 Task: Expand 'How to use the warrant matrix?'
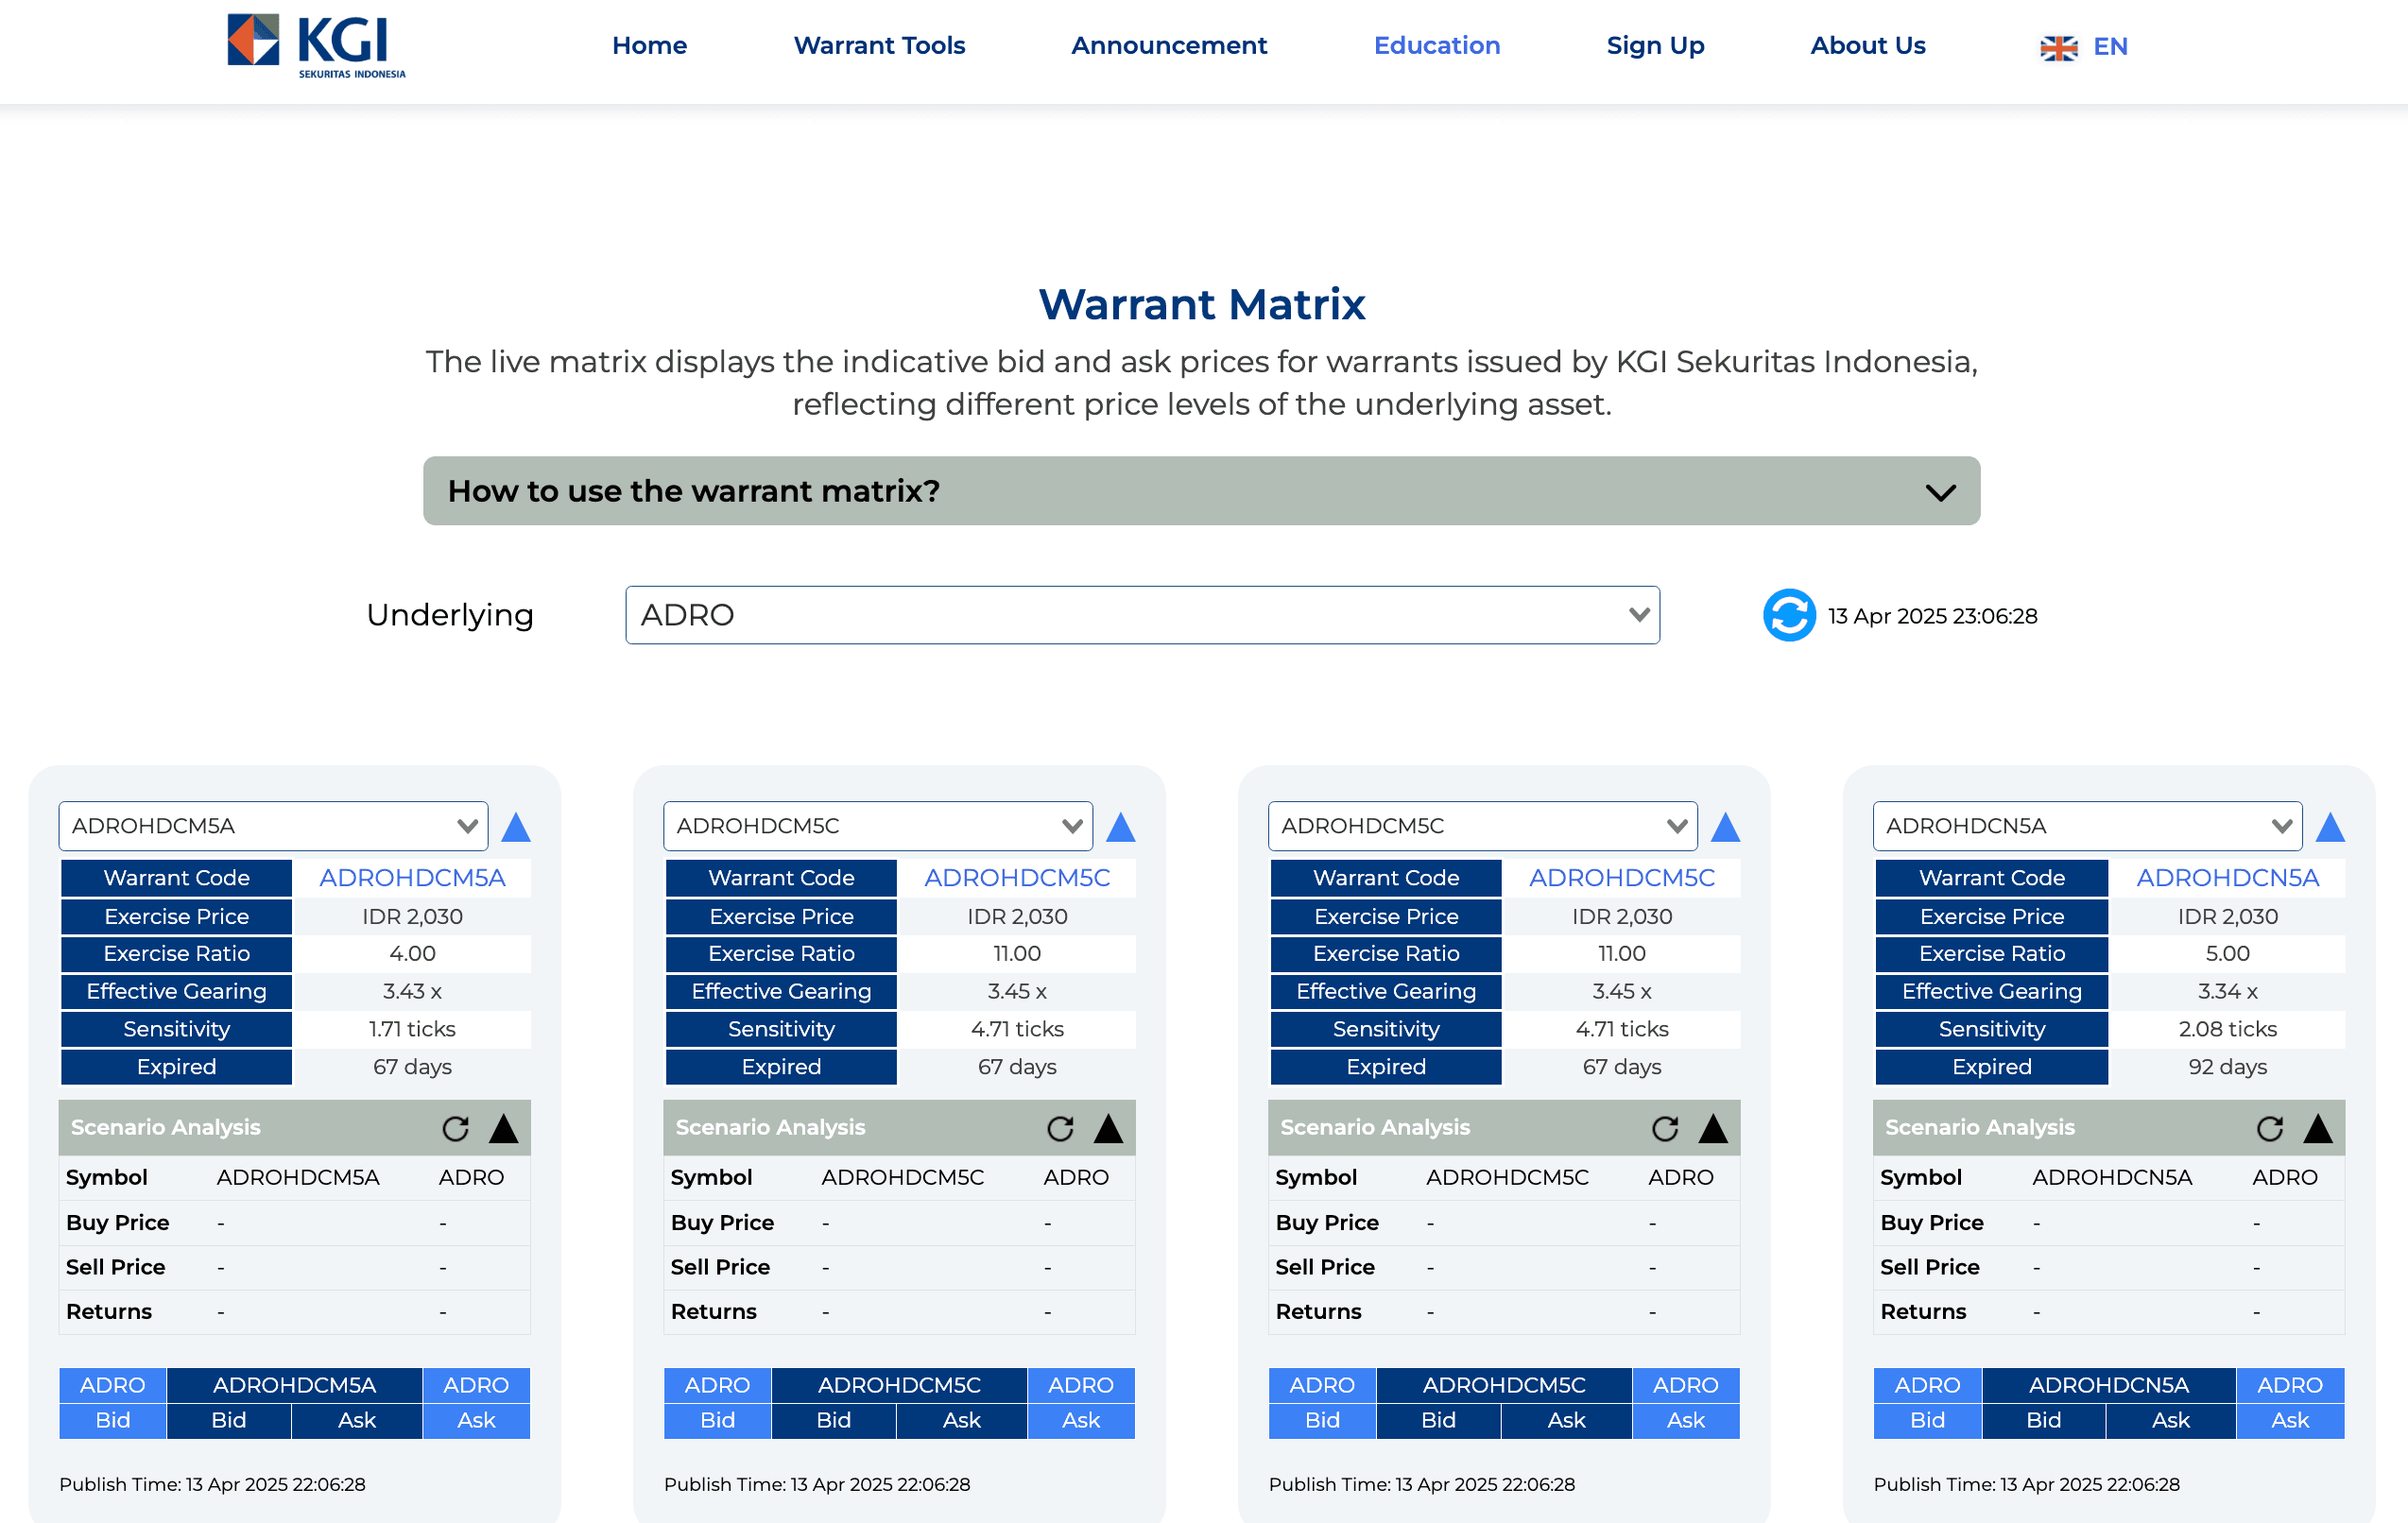pos(1201,491)
